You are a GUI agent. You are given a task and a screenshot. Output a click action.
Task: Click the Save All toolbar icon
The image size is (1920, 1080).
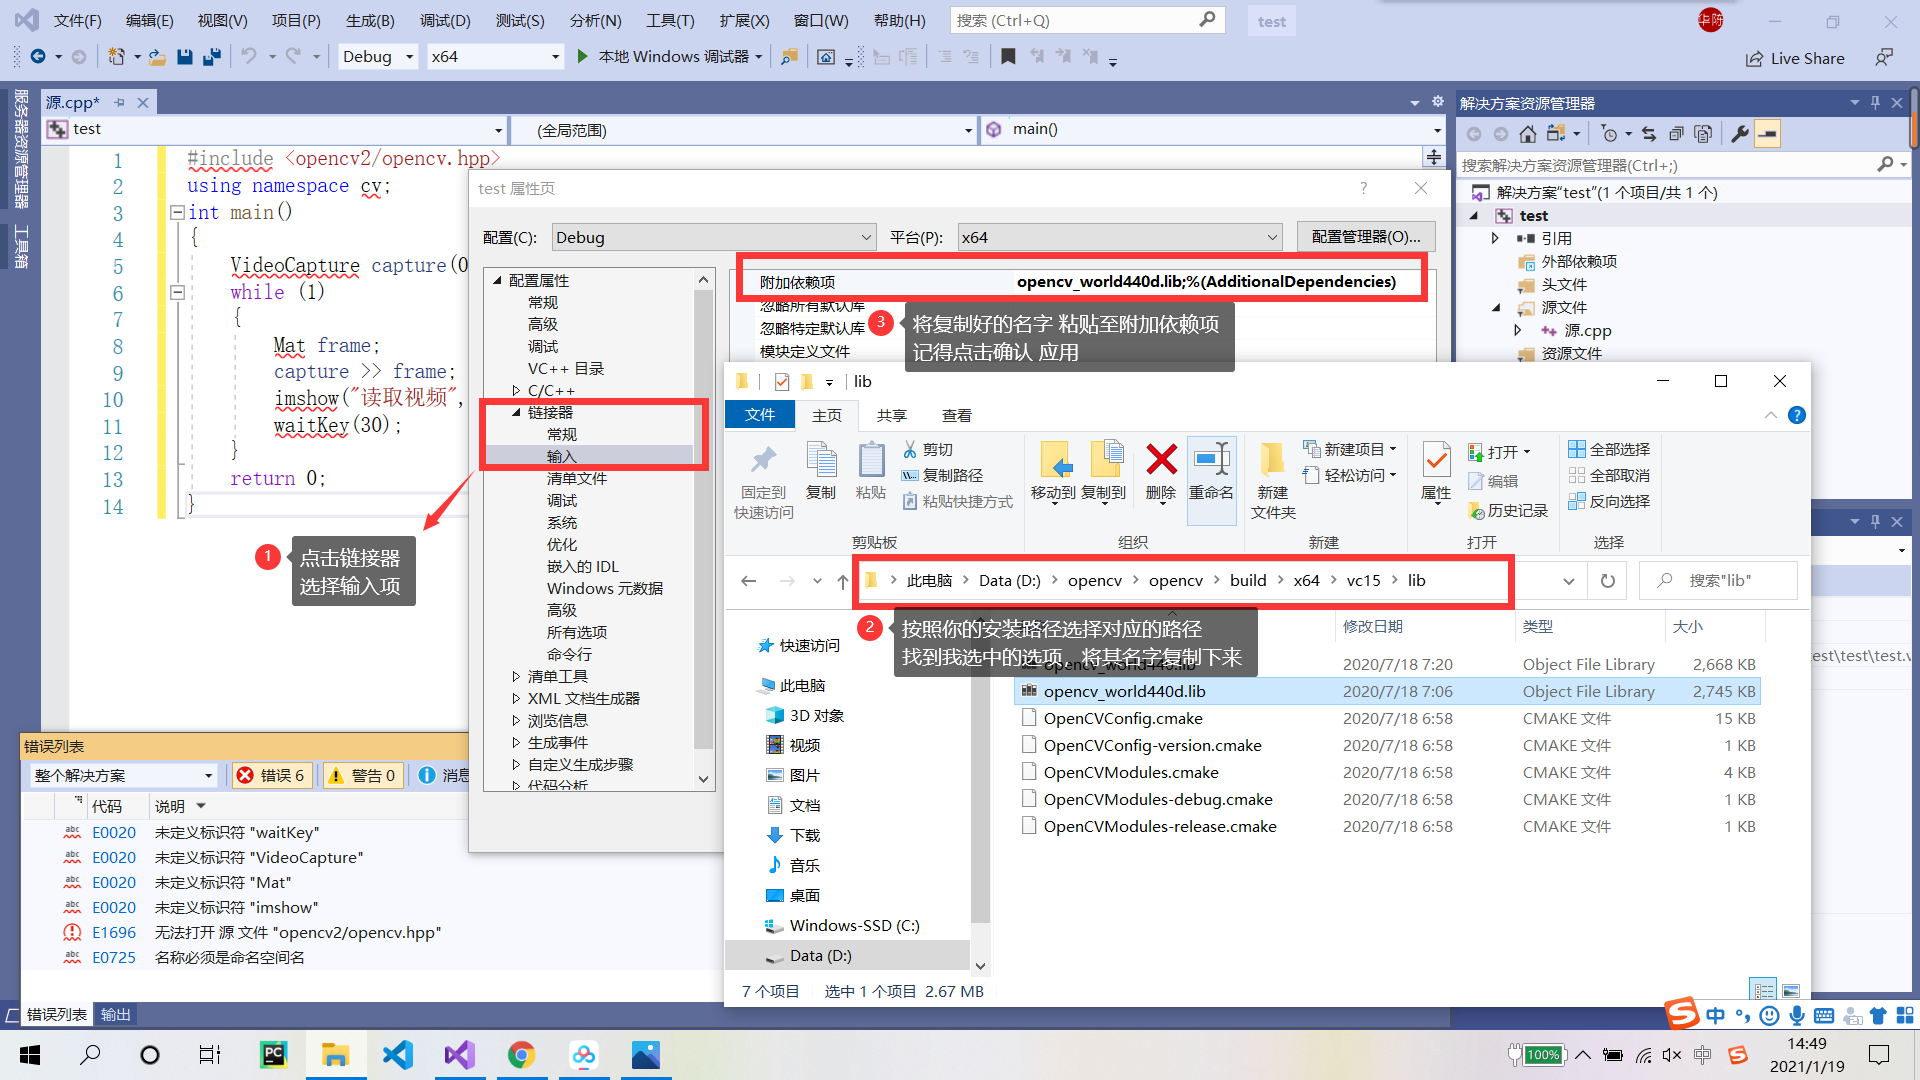point(211,57)
